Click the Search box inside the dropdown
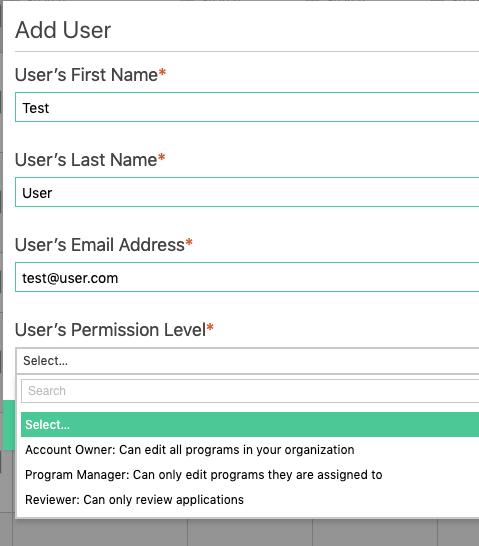The image size is (479, 546). pos(250,391)
